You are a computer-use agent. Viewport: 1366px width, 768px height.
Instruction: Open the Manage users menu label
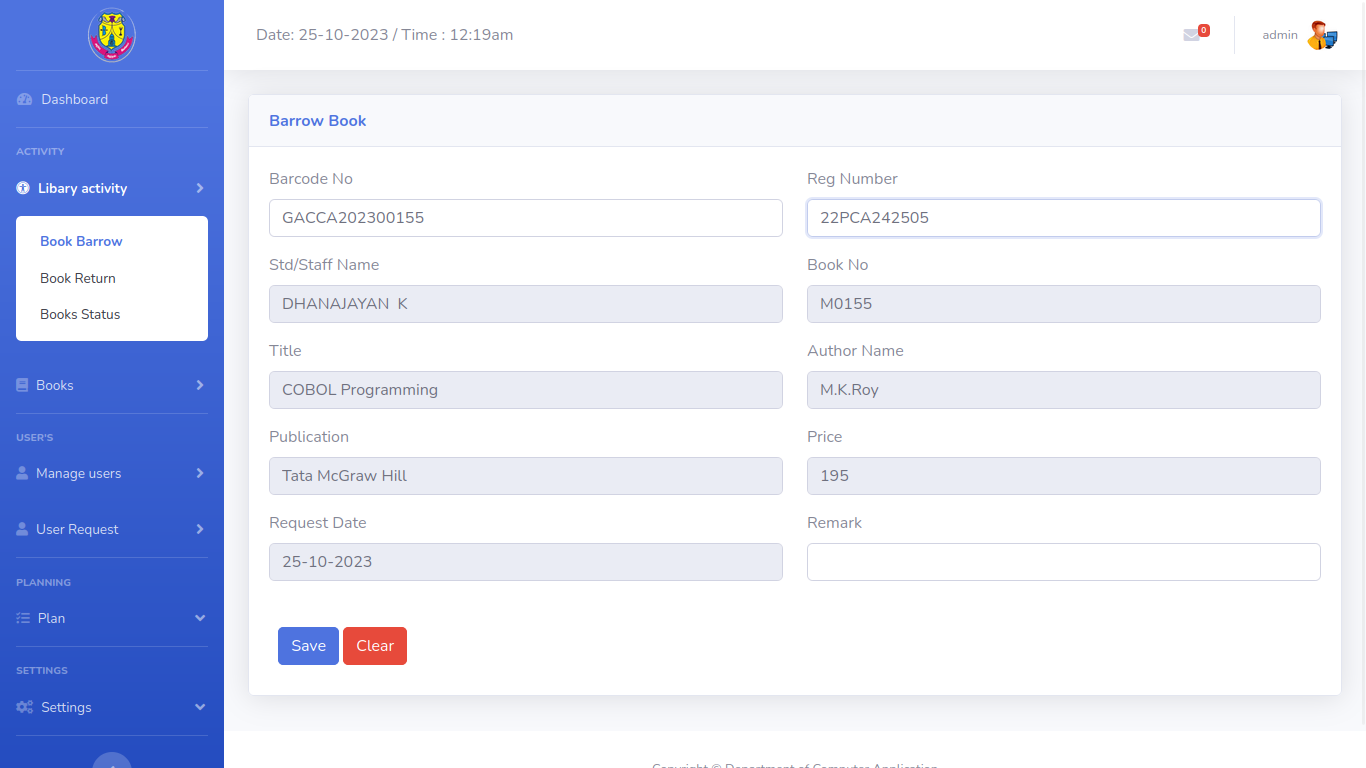78,473
